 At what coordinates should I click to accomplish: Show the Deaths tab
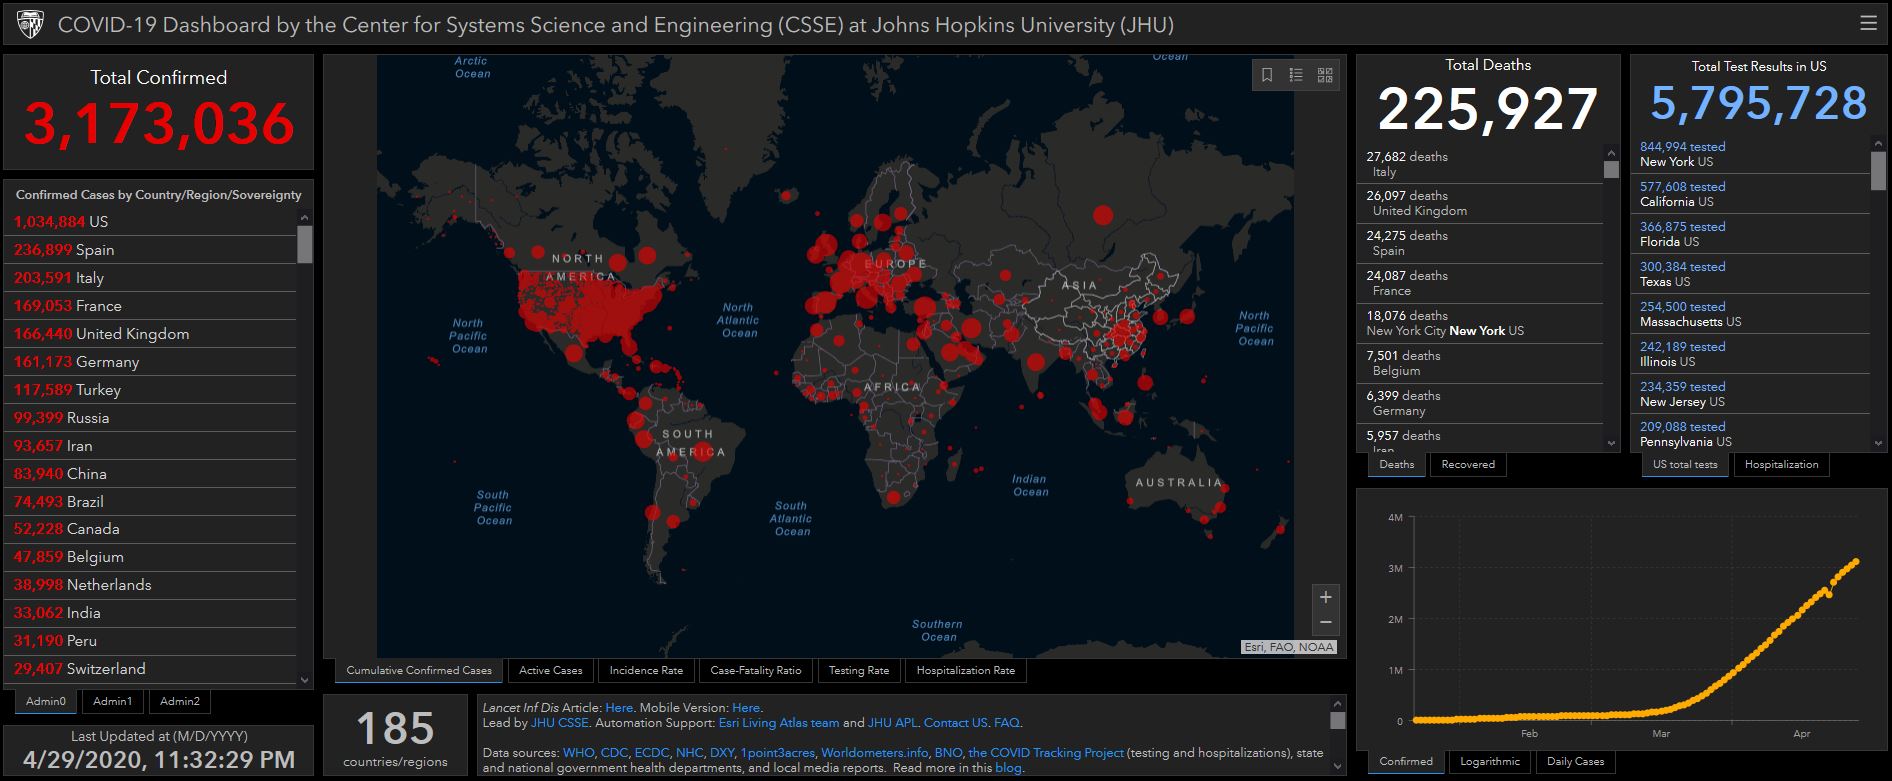click(x=1397, y=464)
